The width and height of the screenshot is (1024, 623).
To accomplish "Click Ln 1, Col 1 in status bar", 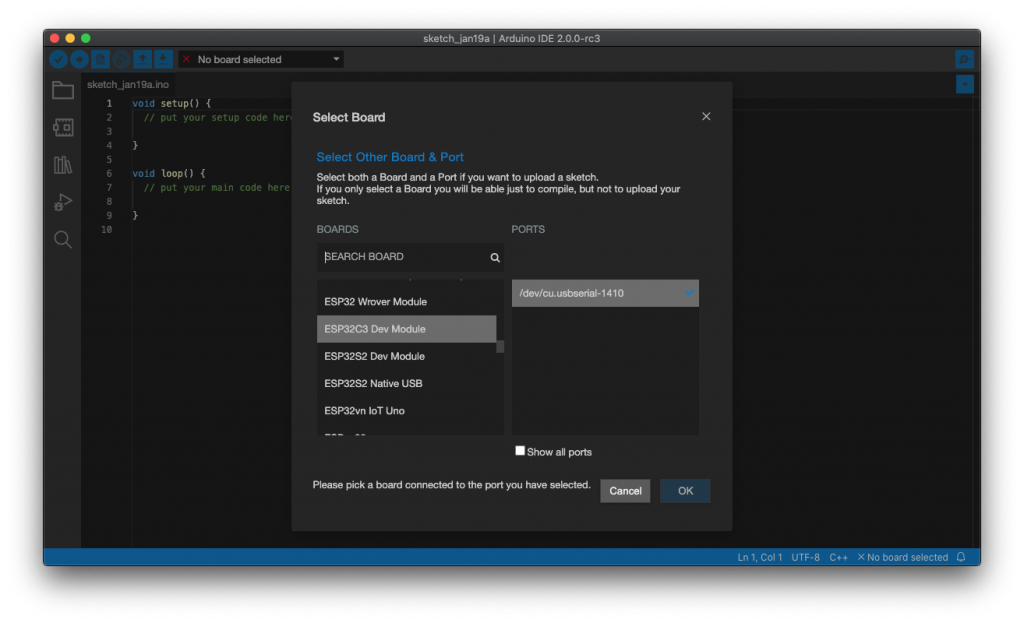I will (x=760, y=557).
